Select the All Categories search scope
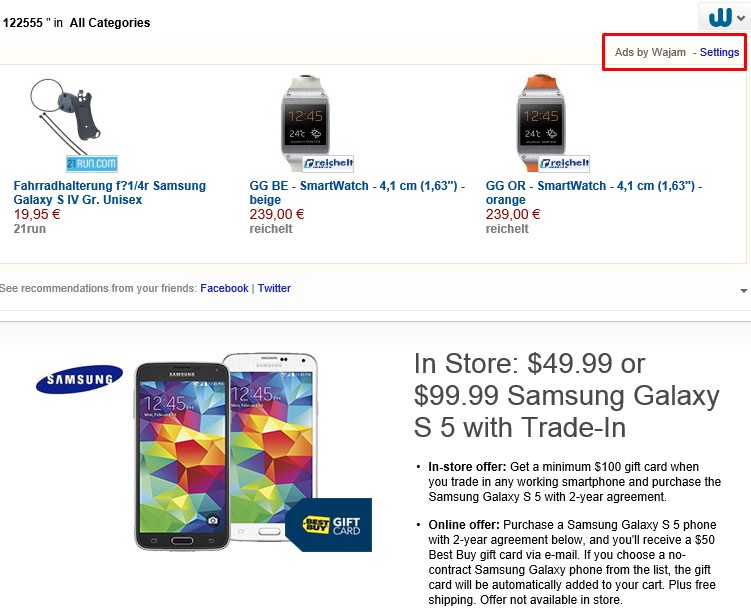 coord(110,22)
